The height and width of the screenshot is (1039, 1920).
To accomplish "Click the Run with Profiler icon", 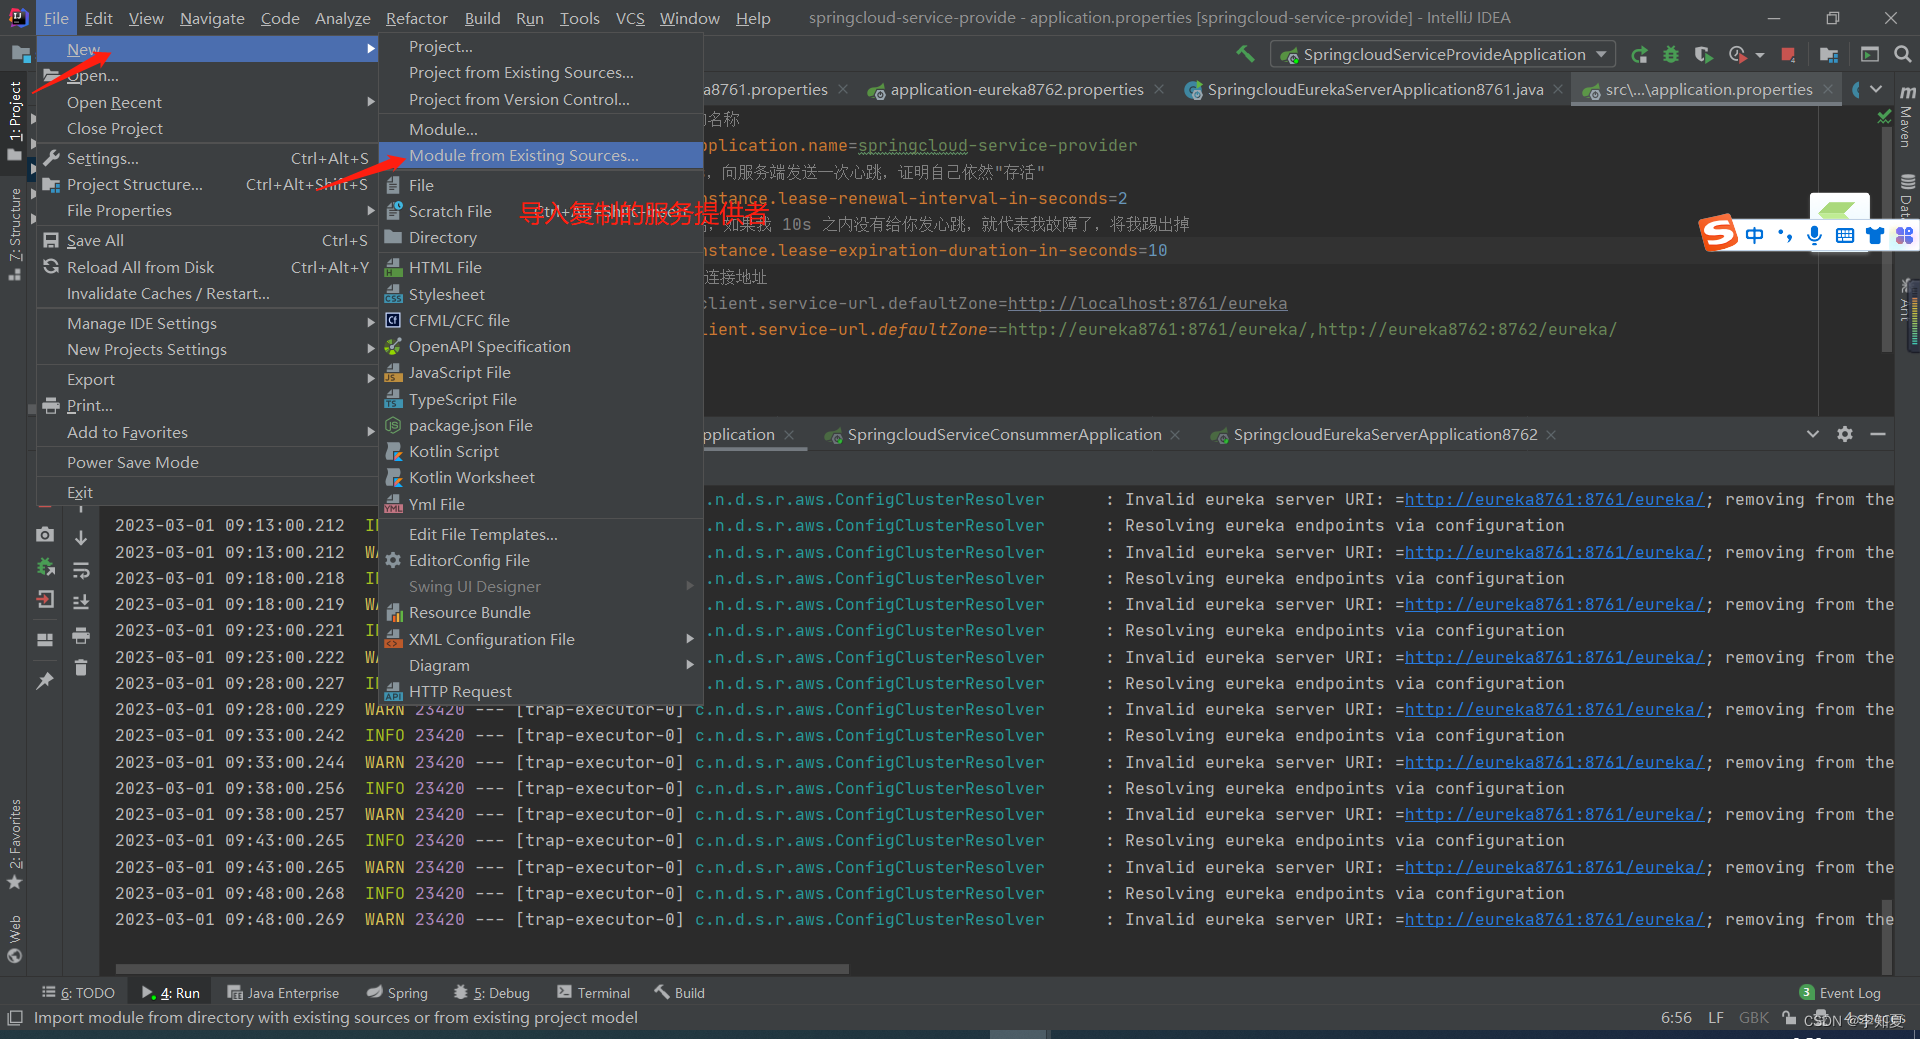I will (x=1737, y=54).
